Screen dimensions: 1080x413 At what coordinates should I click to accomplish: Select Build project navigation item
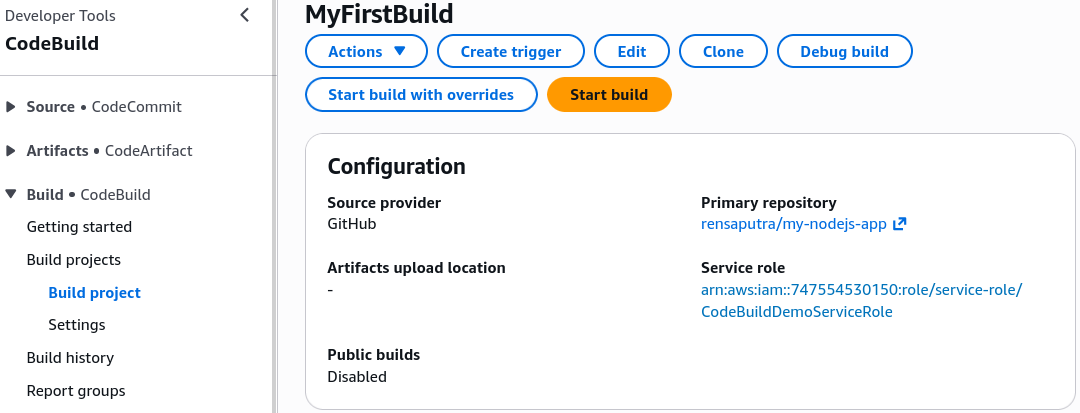point(94,293)
